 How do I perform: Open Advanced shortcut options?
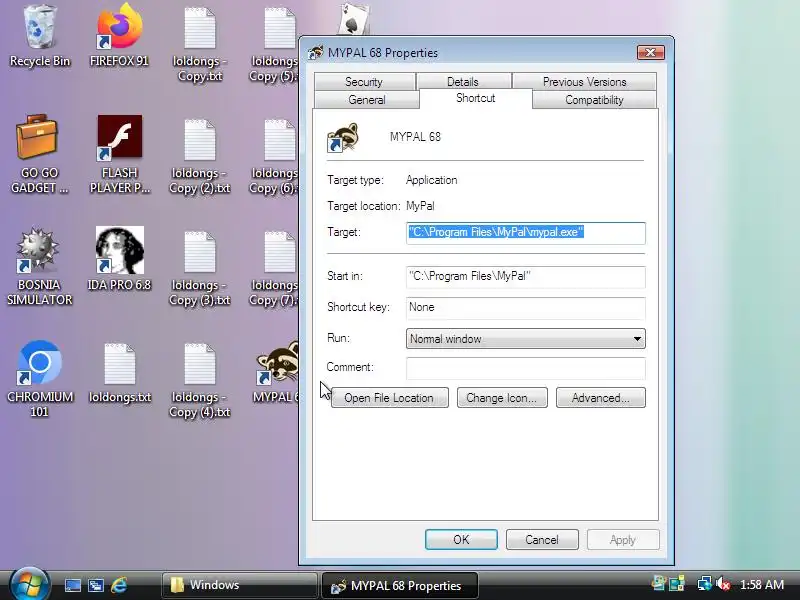601,398
